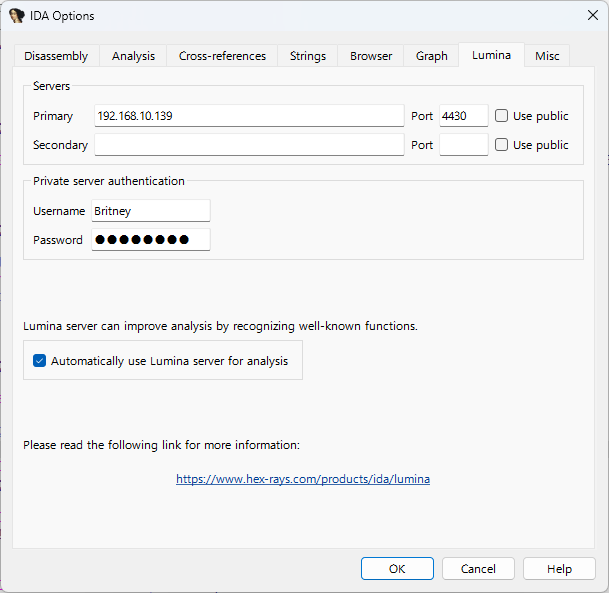Click the Username field containing Britney
The width and height of the screenshot is (609, 593).
point(151,211)
